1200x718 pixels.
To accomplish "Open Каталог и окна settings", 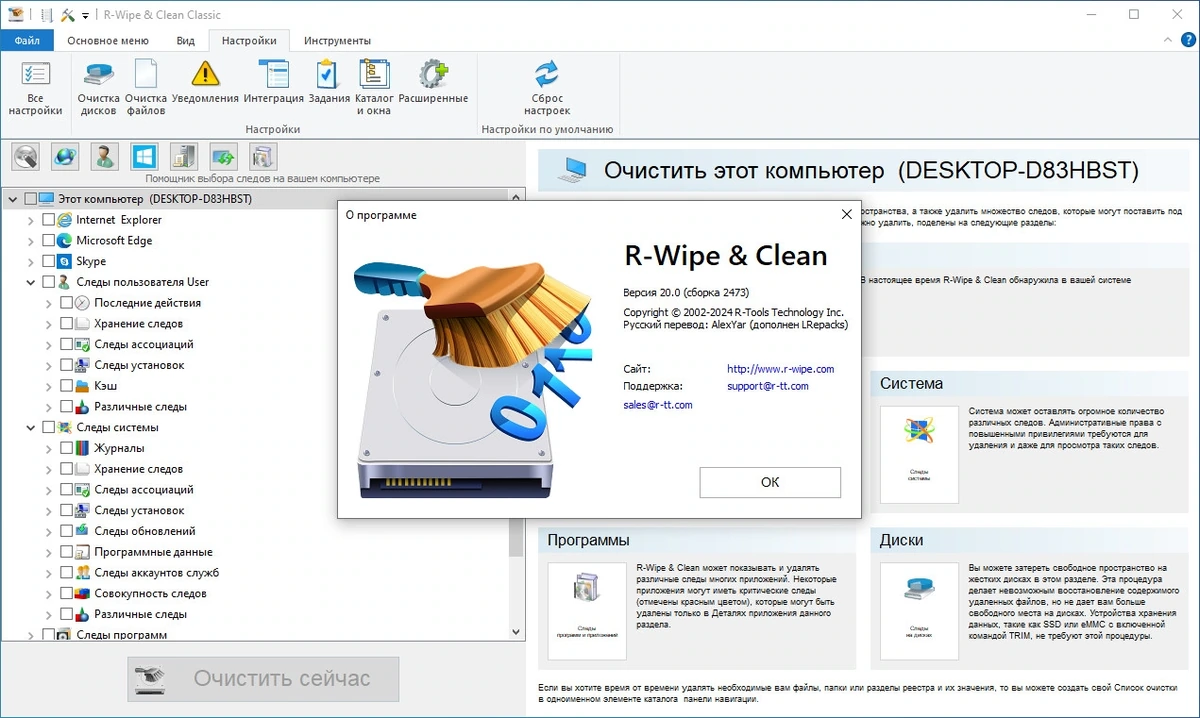I will [374, 87].
